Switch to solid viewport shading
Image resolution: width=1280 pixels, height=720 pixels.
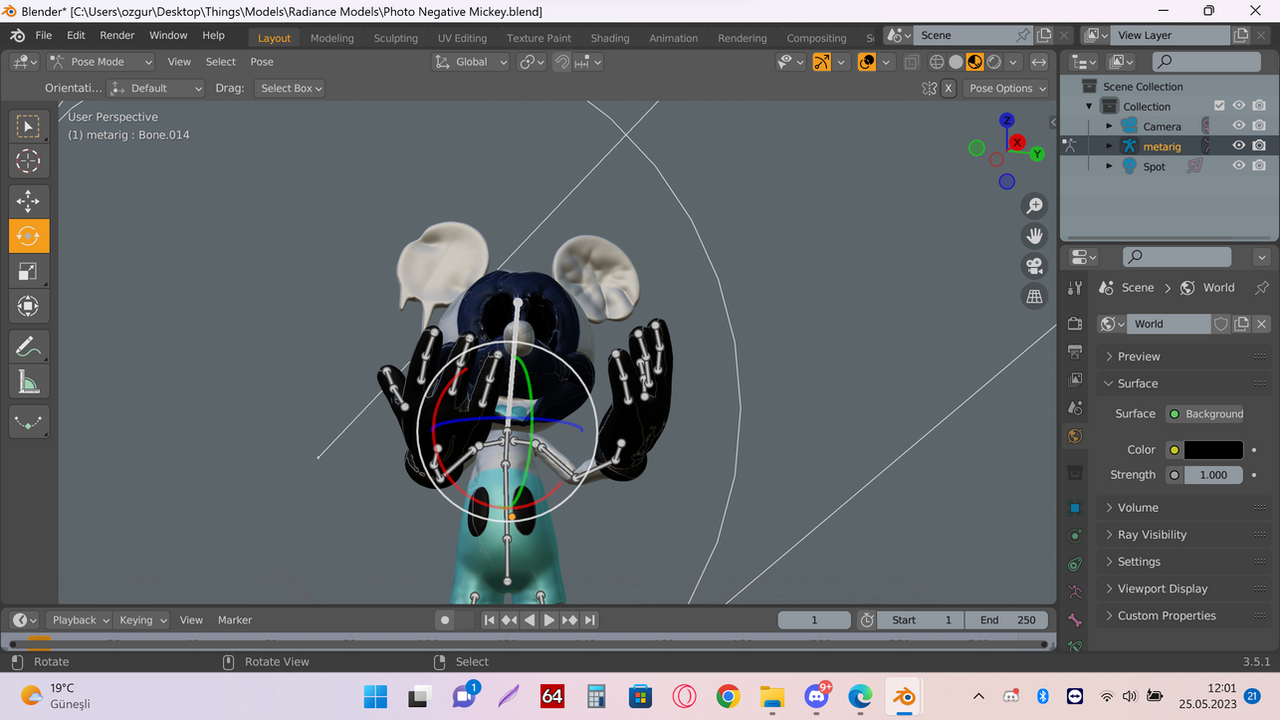(956, 62)
